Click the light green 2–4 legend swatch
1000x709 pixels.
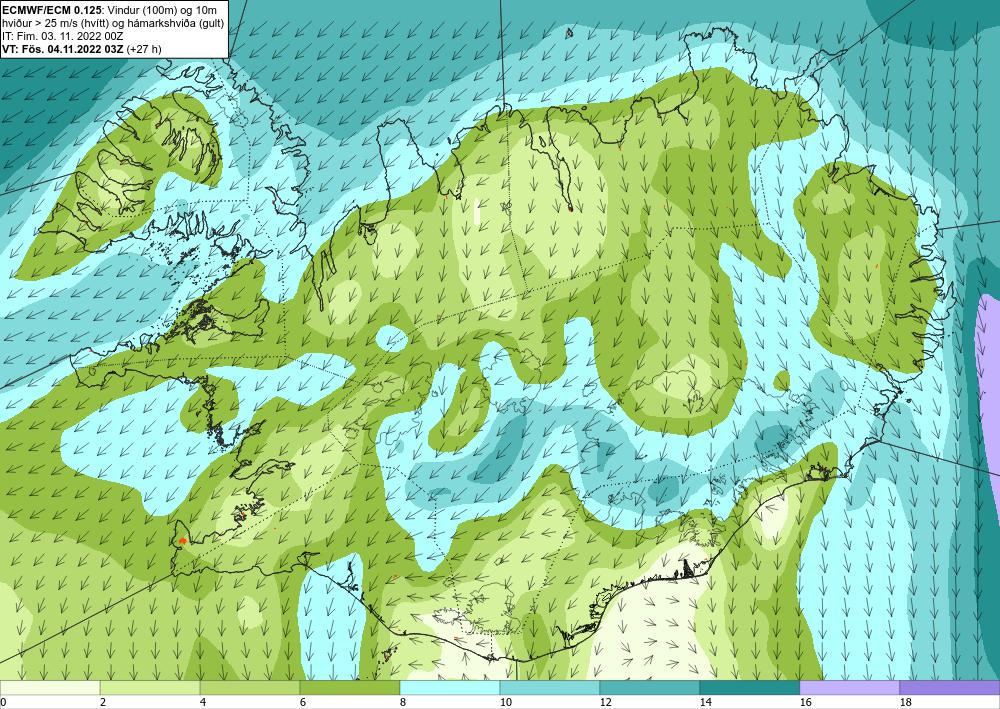coord(150,688)
